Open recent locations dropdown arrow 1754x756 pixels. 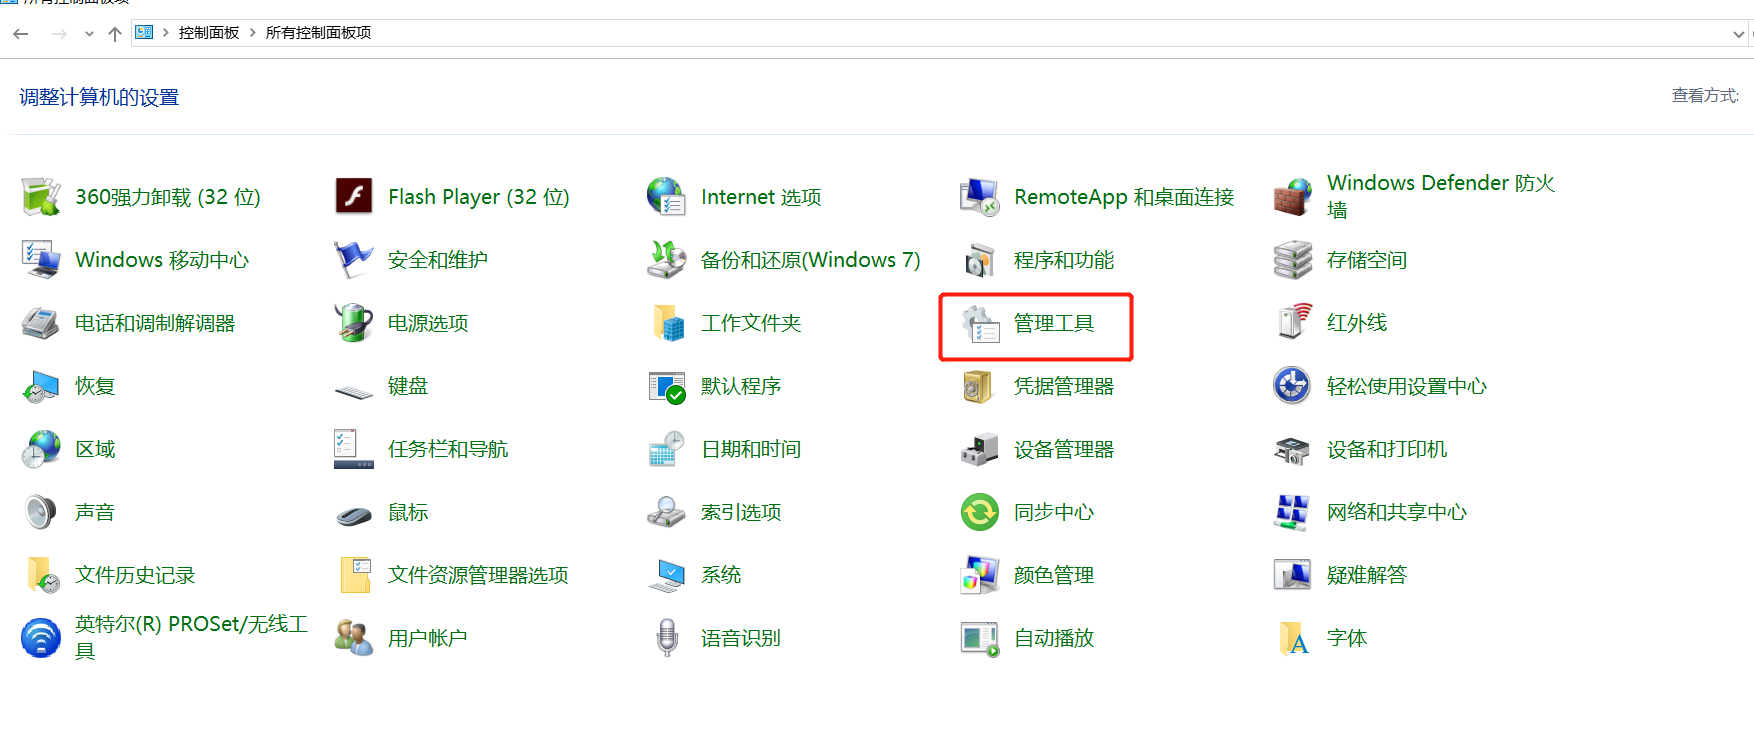coord(89,34)
